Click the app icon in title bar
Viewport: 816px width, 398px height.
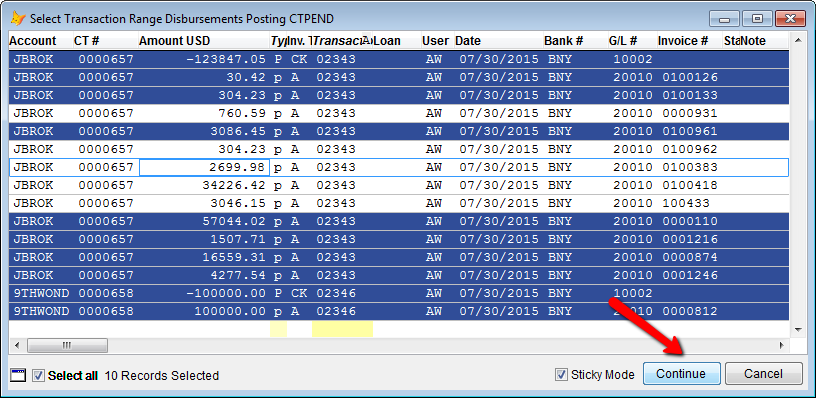18,19
